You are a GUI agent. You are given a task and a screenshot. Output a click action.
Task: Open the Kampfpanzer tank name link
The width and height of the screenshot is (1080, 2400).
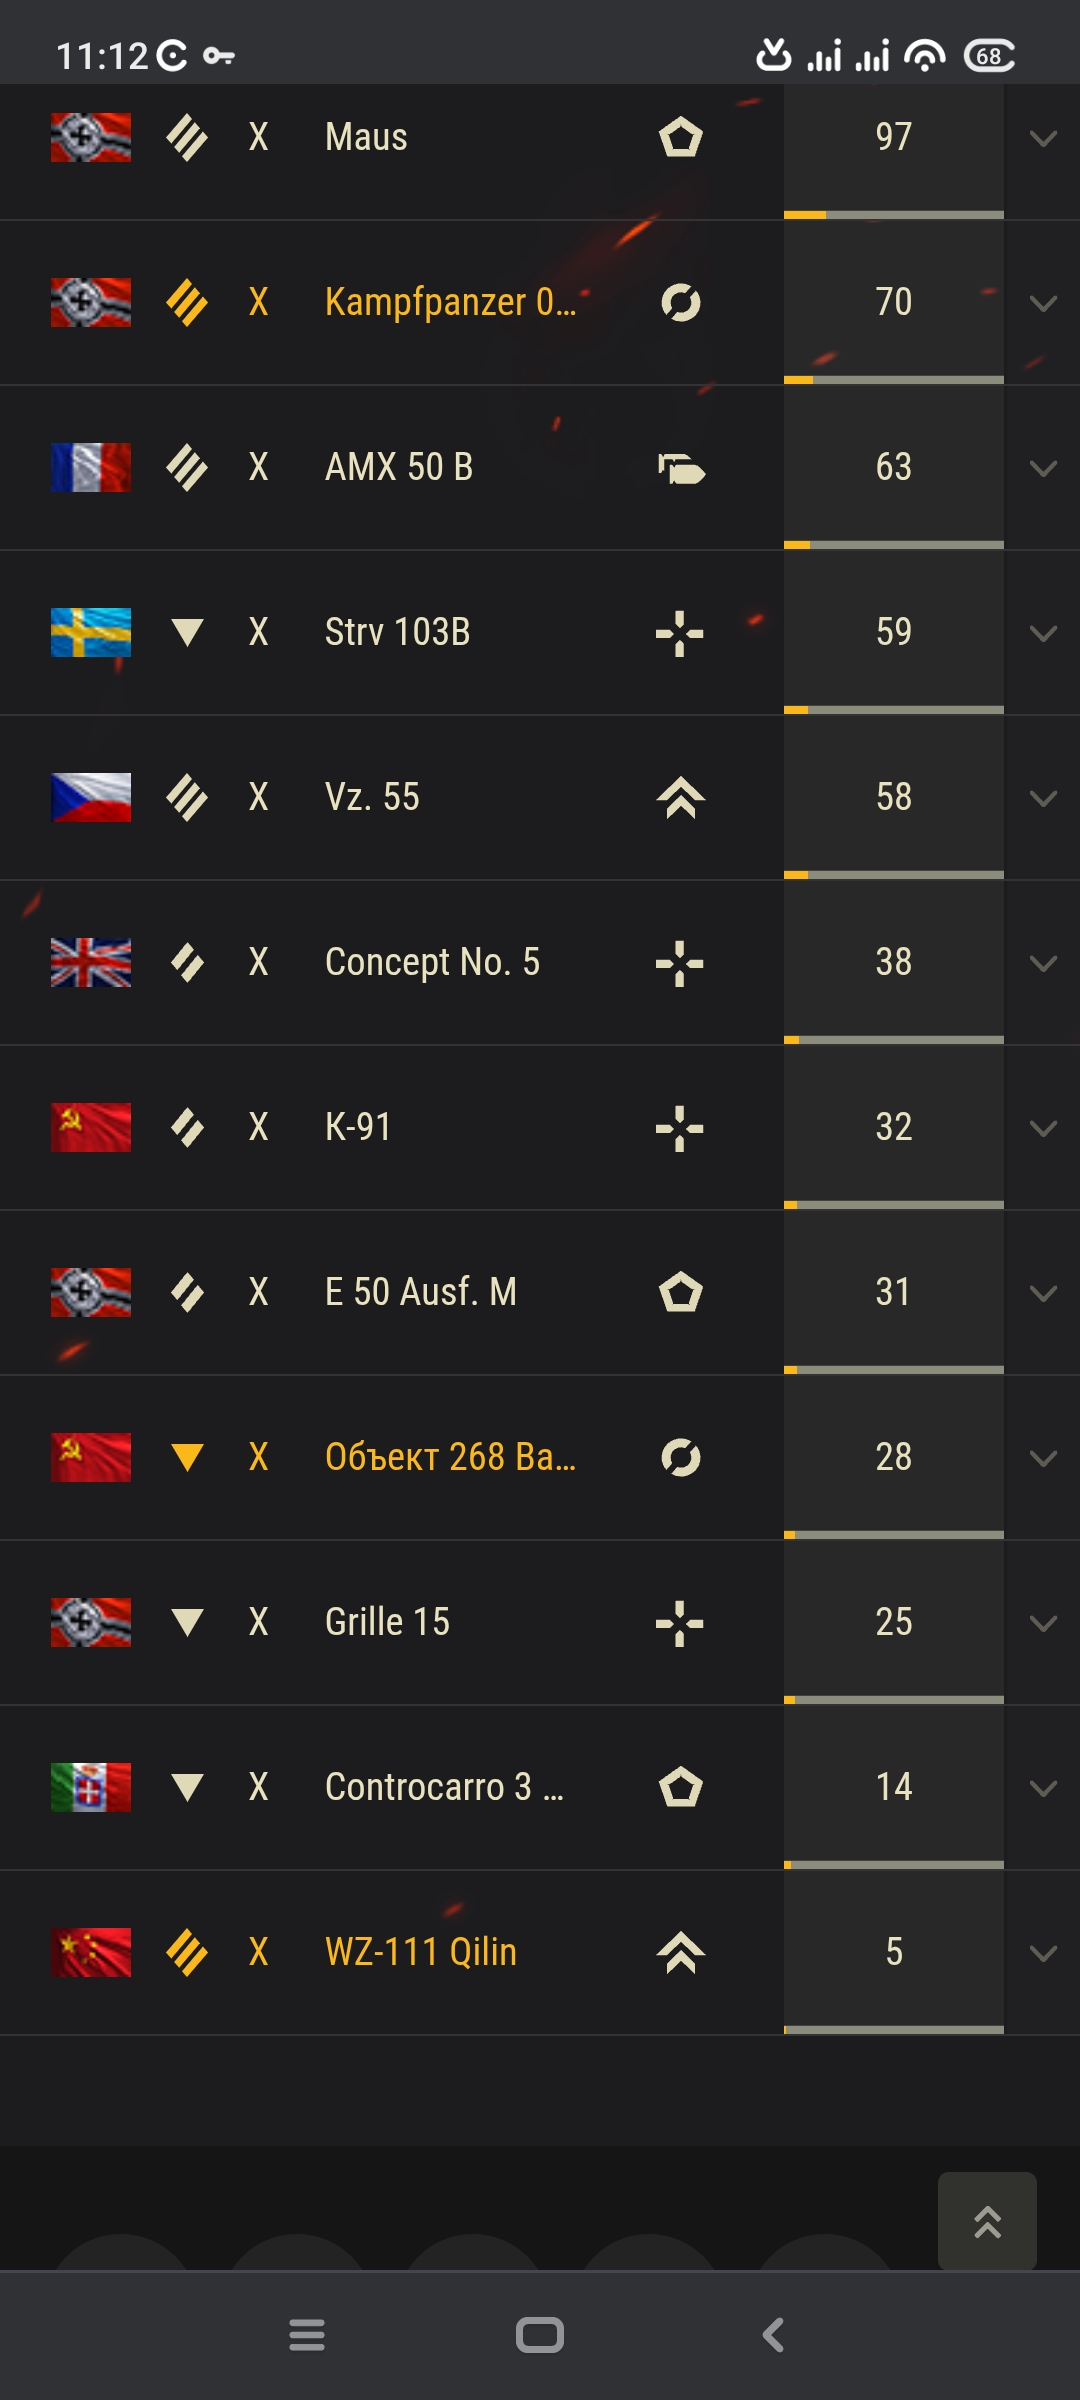451,302
